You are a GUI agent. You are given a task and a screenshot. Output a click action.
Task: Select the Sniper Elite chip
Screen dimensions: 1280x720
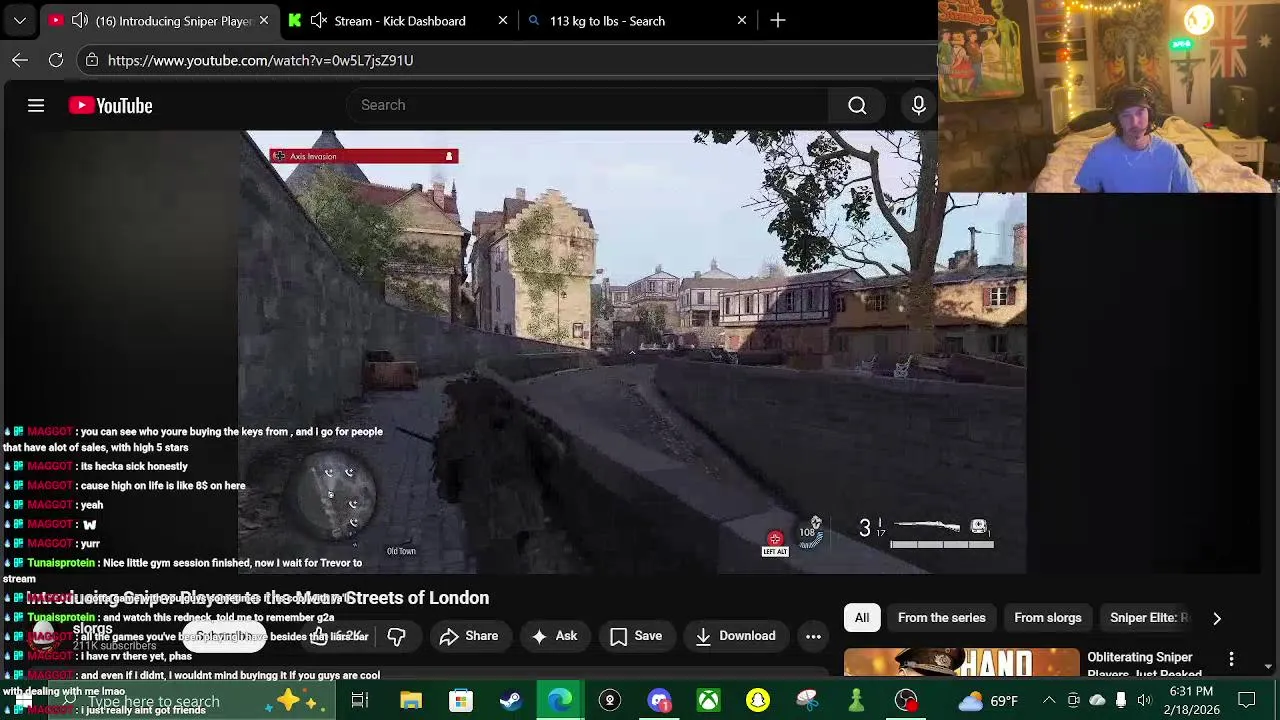(x=1149, y=618)
